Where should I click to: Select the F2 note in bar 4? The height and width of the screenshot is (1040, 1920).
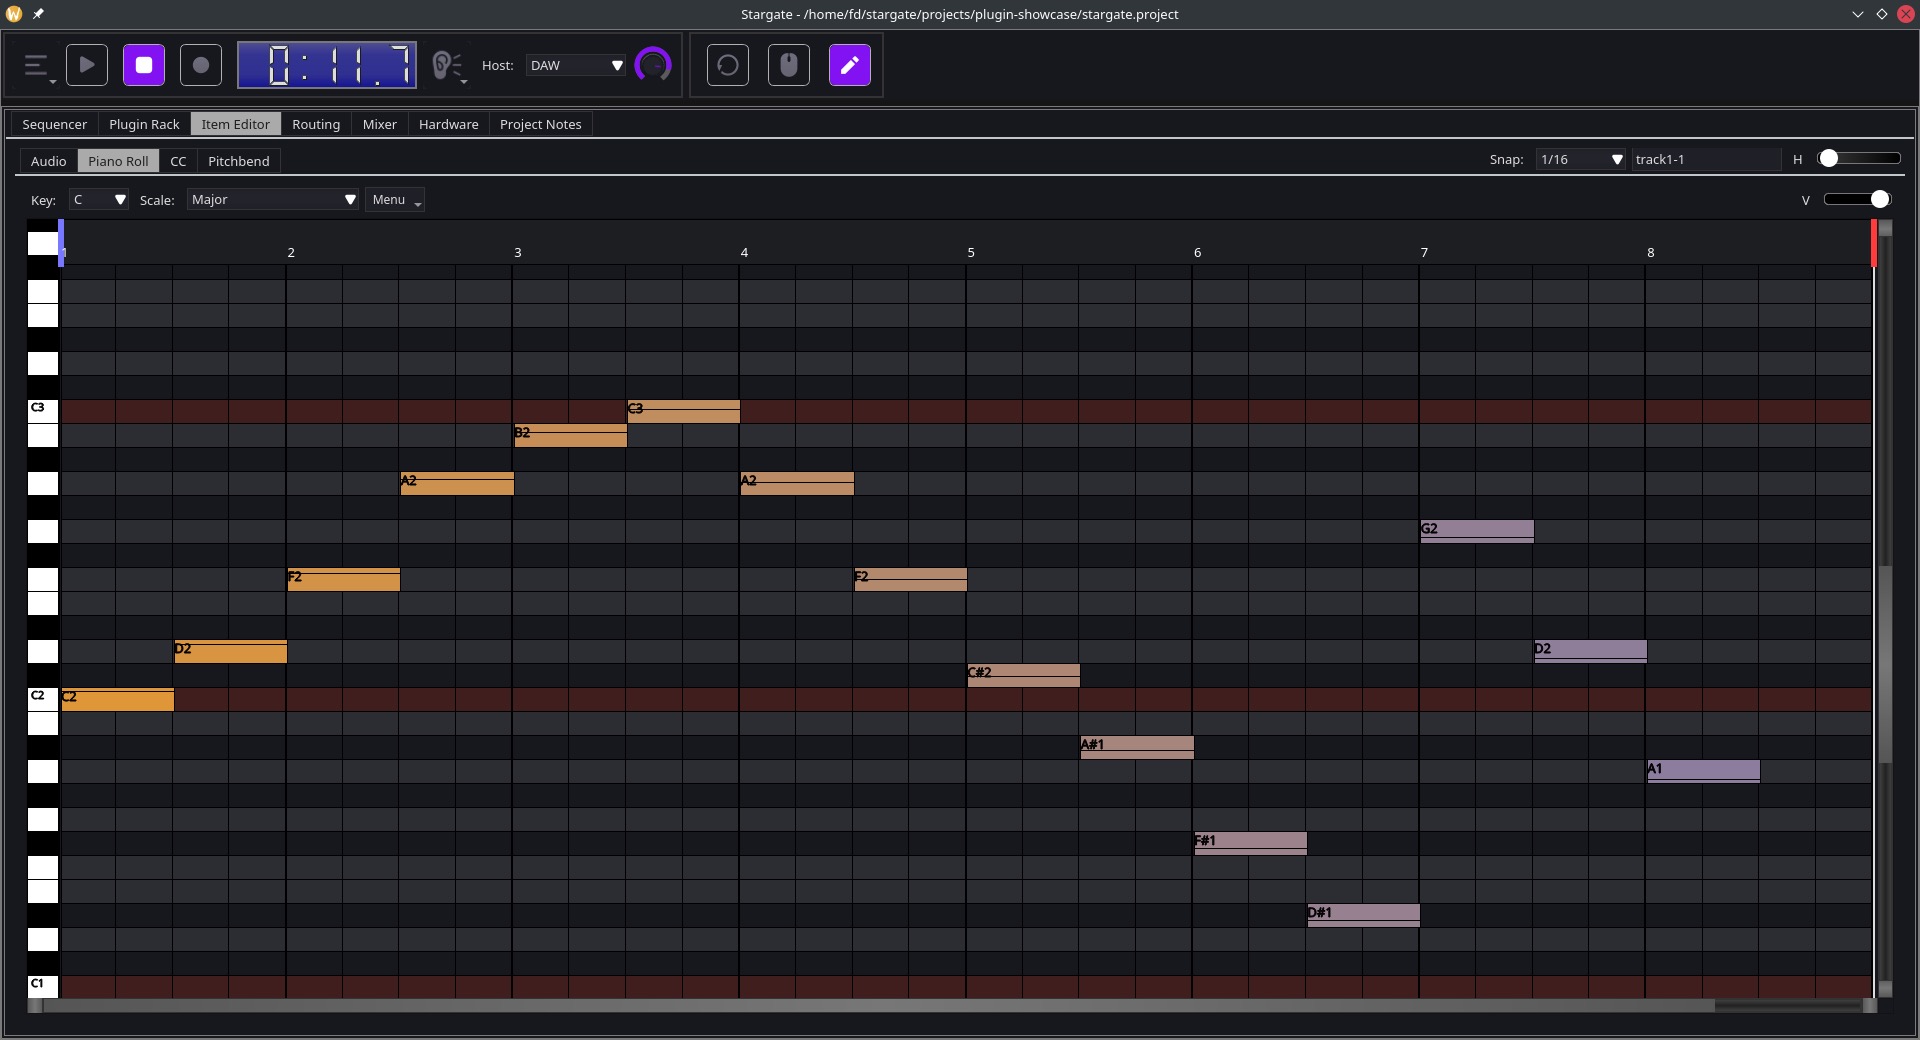coord(911,579)
